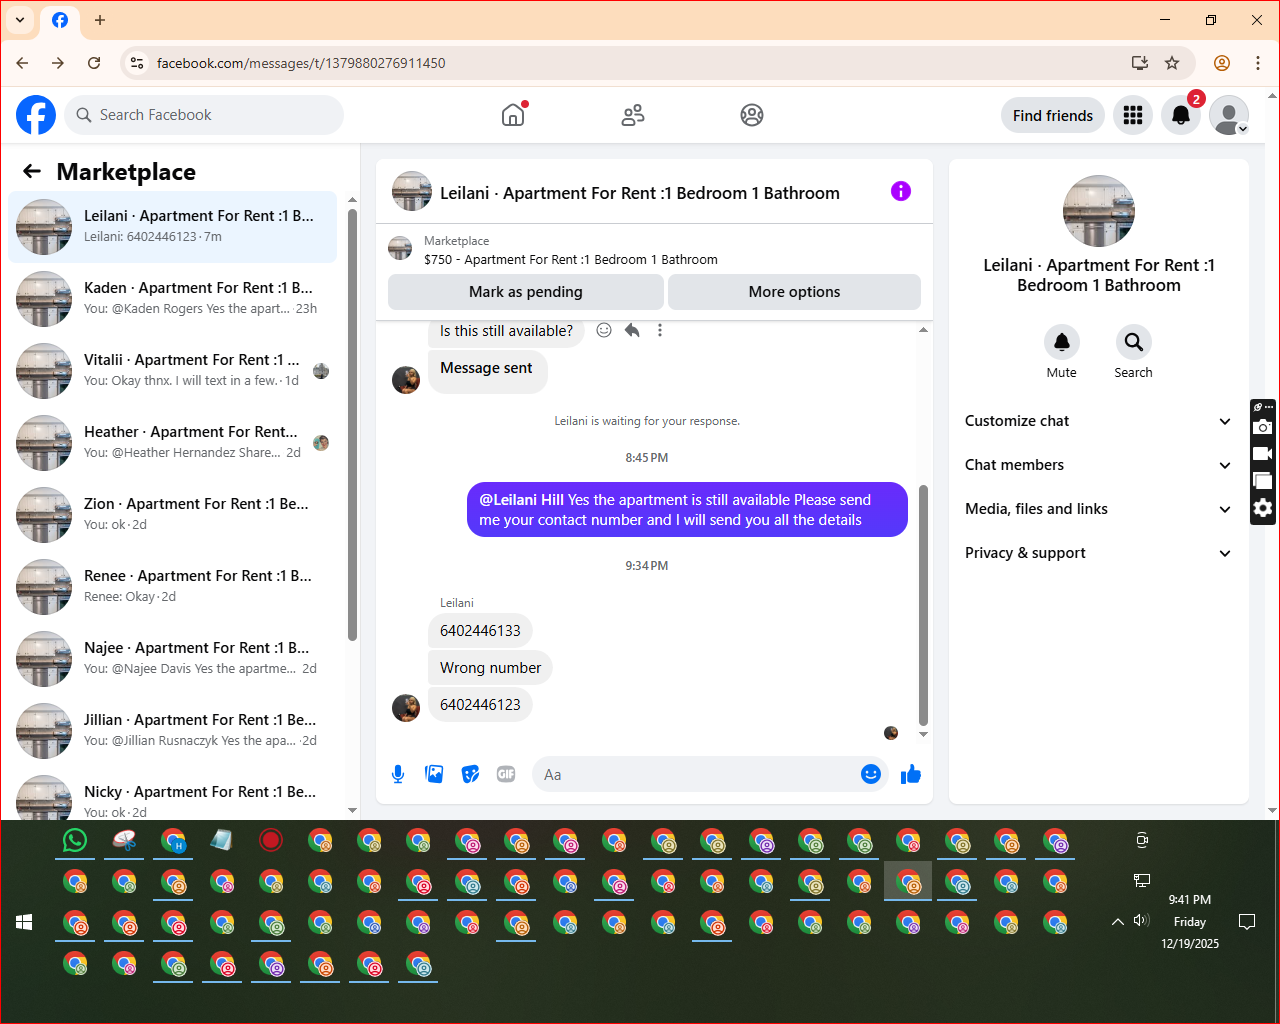This screenshot has width=1280, height=1024.
Task: Click Mark as pending button
Action: pyautogui.click(x=526, y=292)
